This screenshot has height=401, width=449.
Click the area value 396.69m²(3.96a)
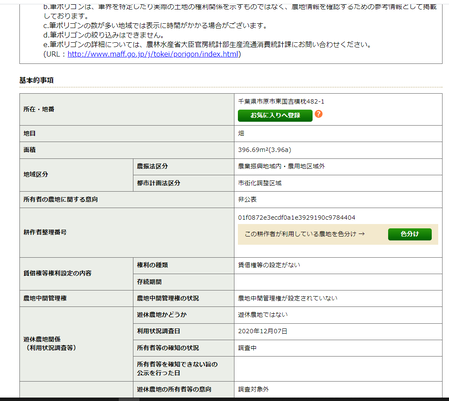265,150
